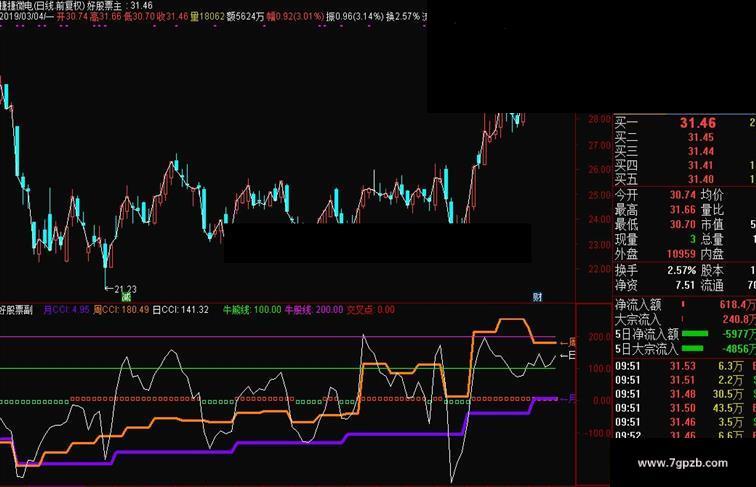Click the 外盘 value 10959
This screenshot has width=756, height=487.
(x=681, y=254)
